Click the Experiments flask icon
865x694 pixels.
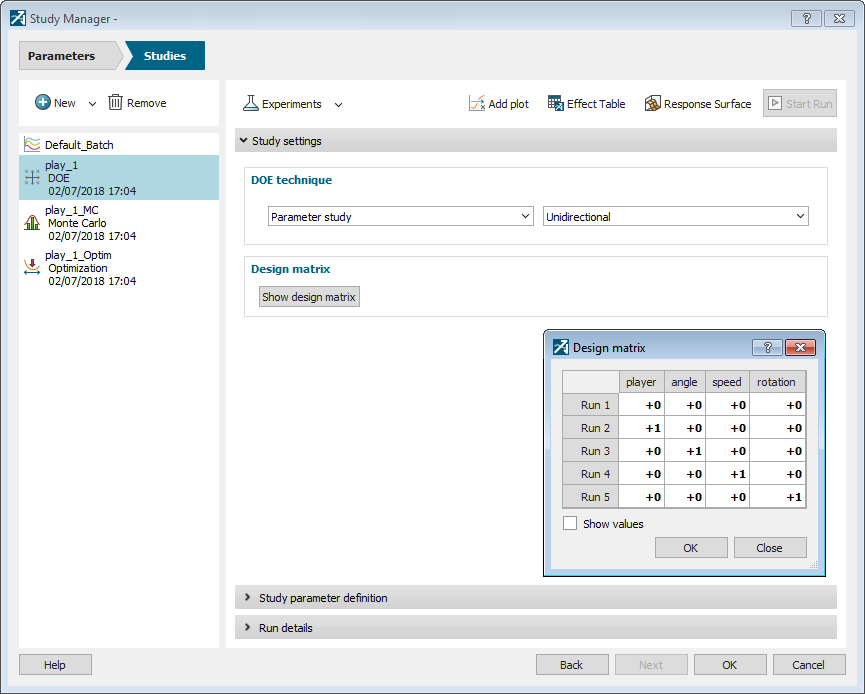pos(250,103)
